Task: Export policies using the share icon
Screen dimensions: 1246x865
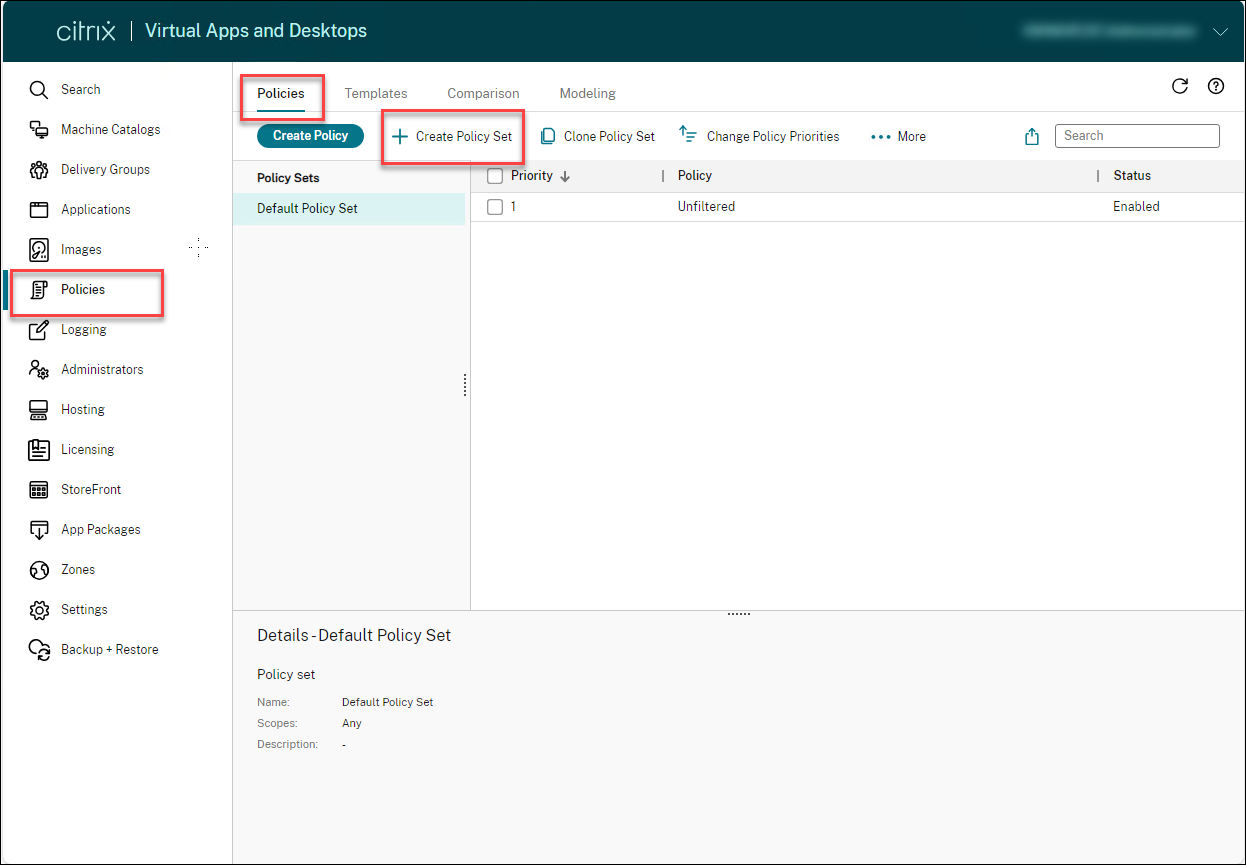Action: tap(1031, 135)
